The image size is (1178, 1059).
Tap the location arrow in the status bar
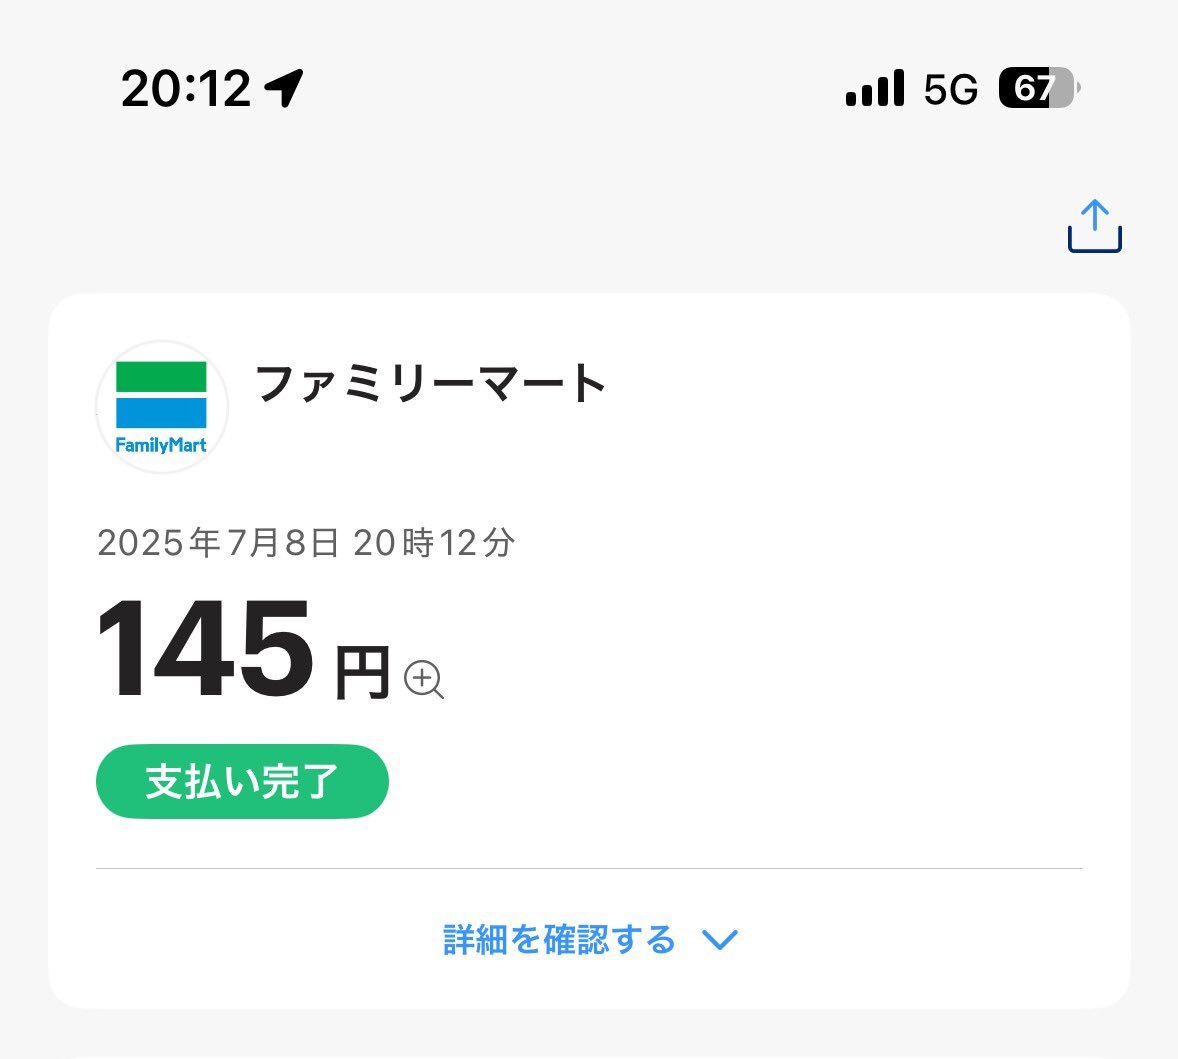(x=284, y=88)
